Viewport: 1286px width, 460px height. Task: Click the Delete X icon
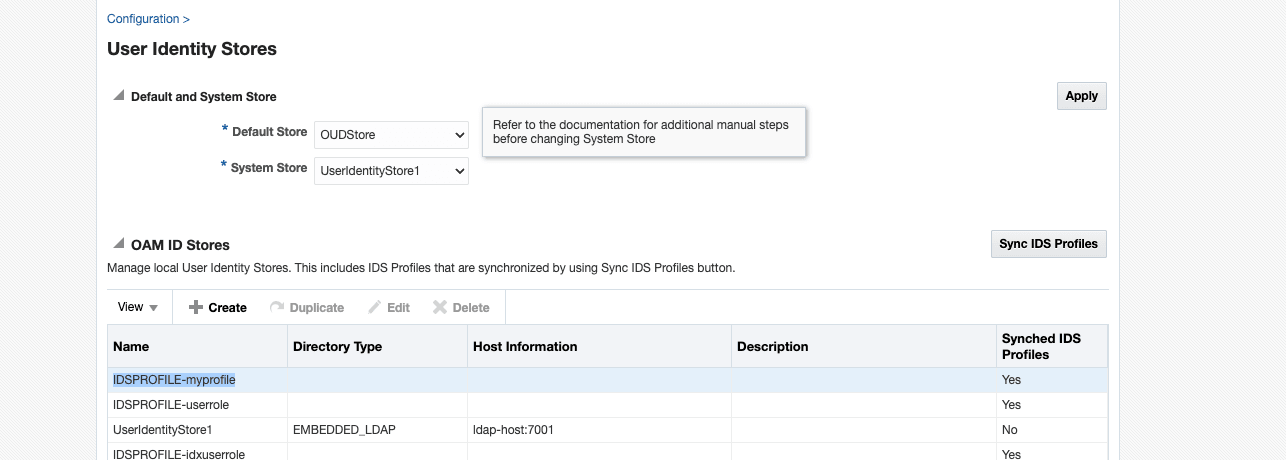tap(440, 308)
